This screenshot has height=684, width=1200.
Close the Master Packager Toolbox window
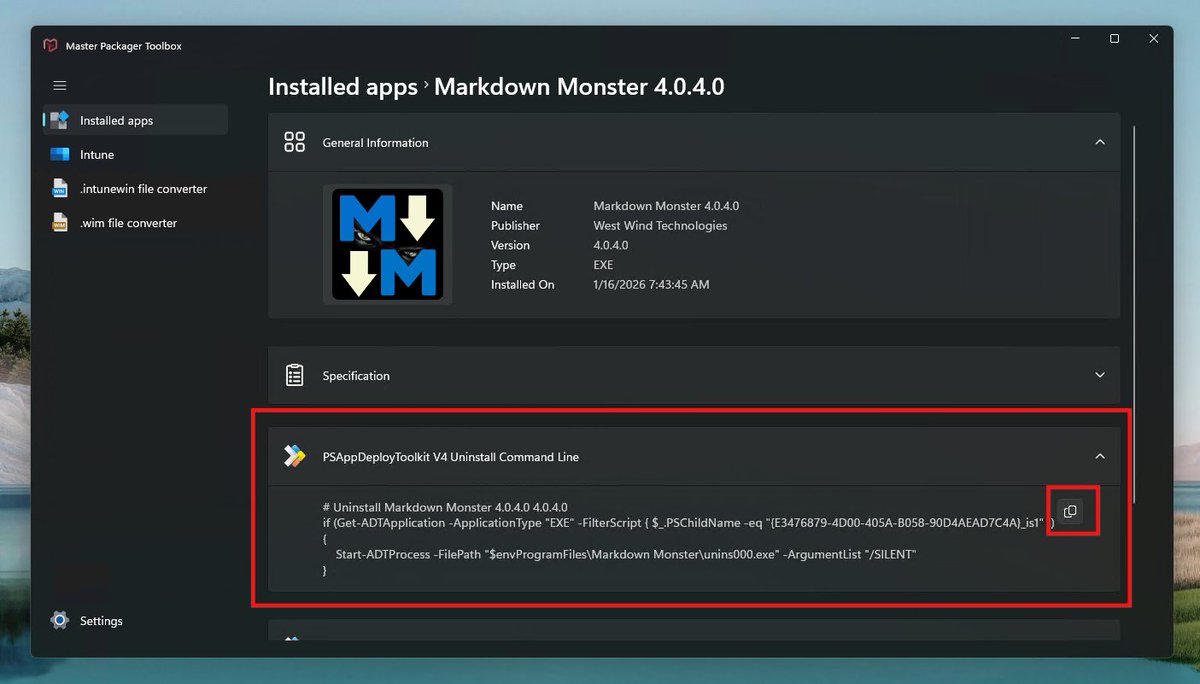pos(1153,39)
